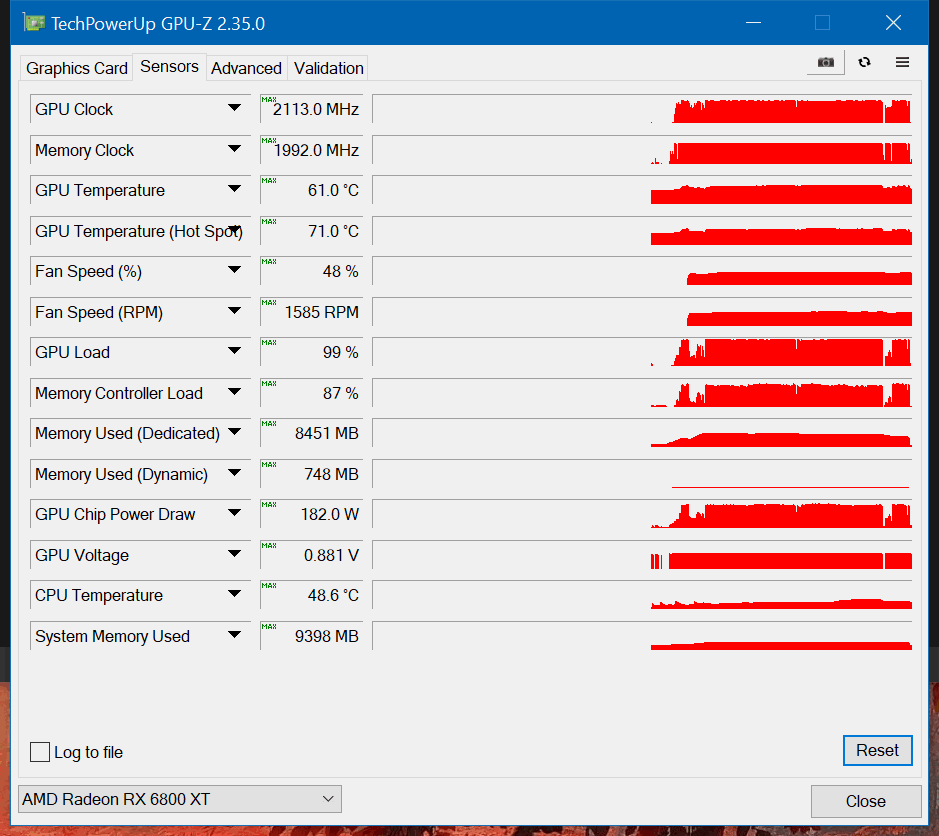Click the Reset button
Image resolution: width=939 pixels, height=836 pixels.
click(877, 750)
